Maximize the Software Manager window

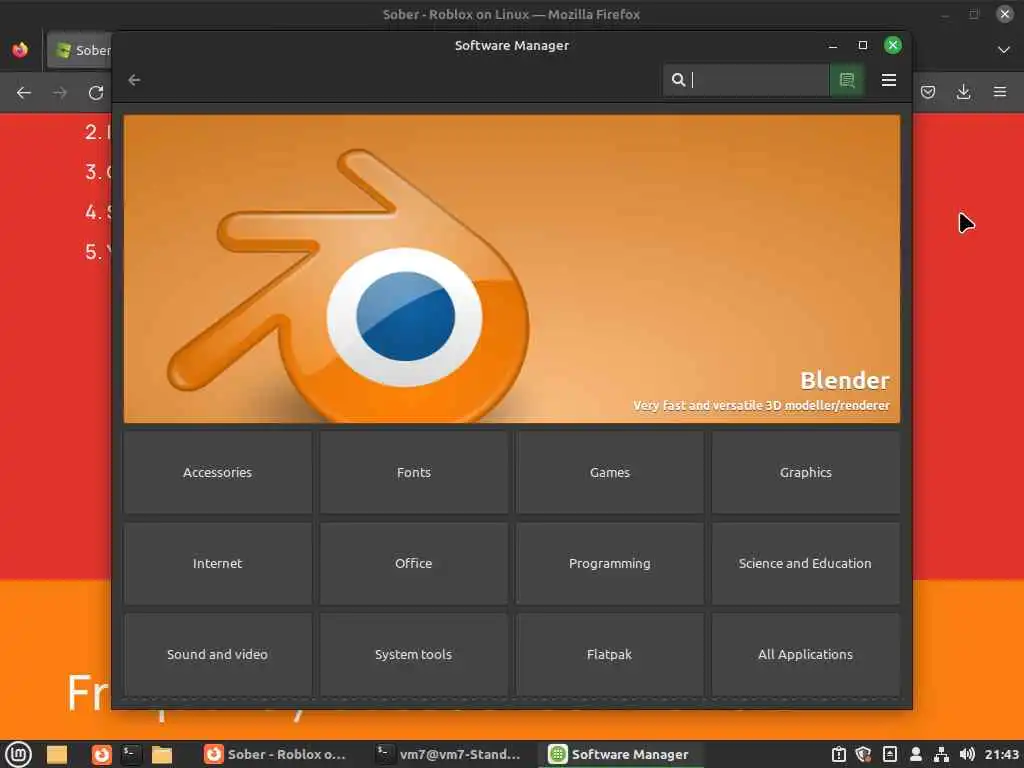pyautogui.click(x=863, y=45)
